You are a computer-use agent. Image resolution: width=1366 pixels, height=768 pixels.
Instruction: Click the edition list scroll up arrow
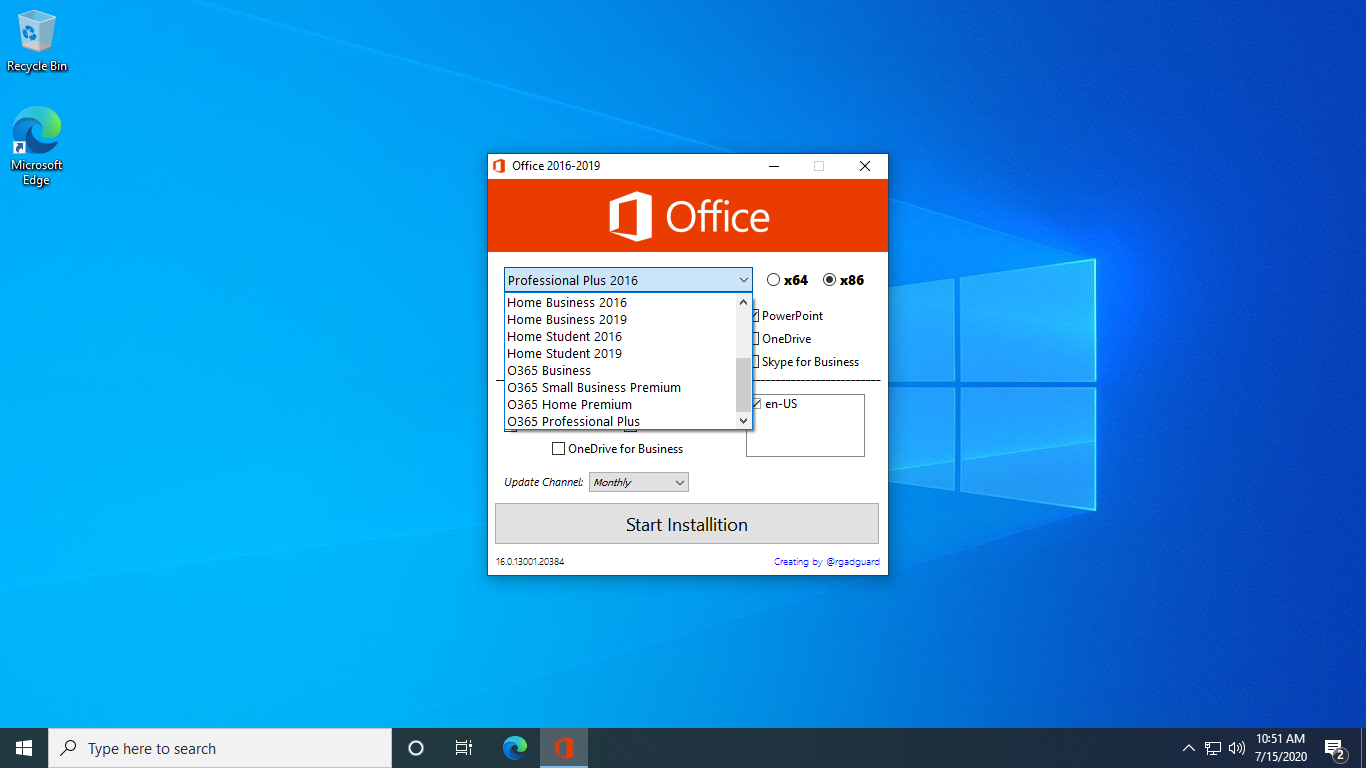pos(743,302)
